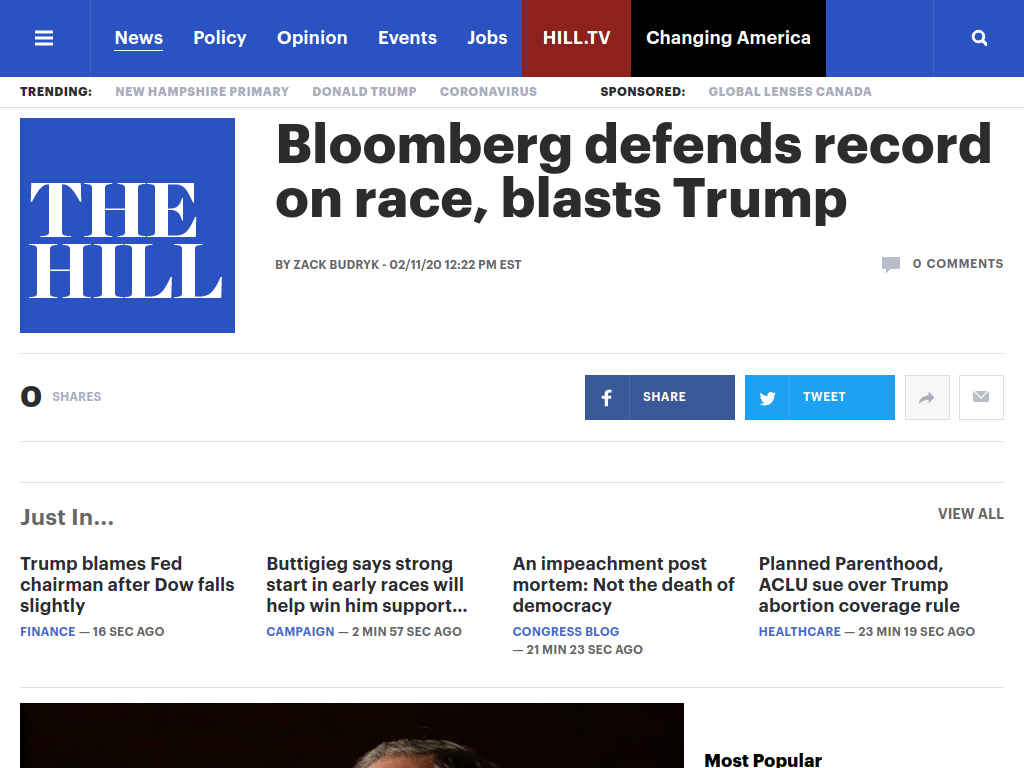Open the hamburger menu icon
The width and height of the screenshot is (1024, 768).
[44, 38]
